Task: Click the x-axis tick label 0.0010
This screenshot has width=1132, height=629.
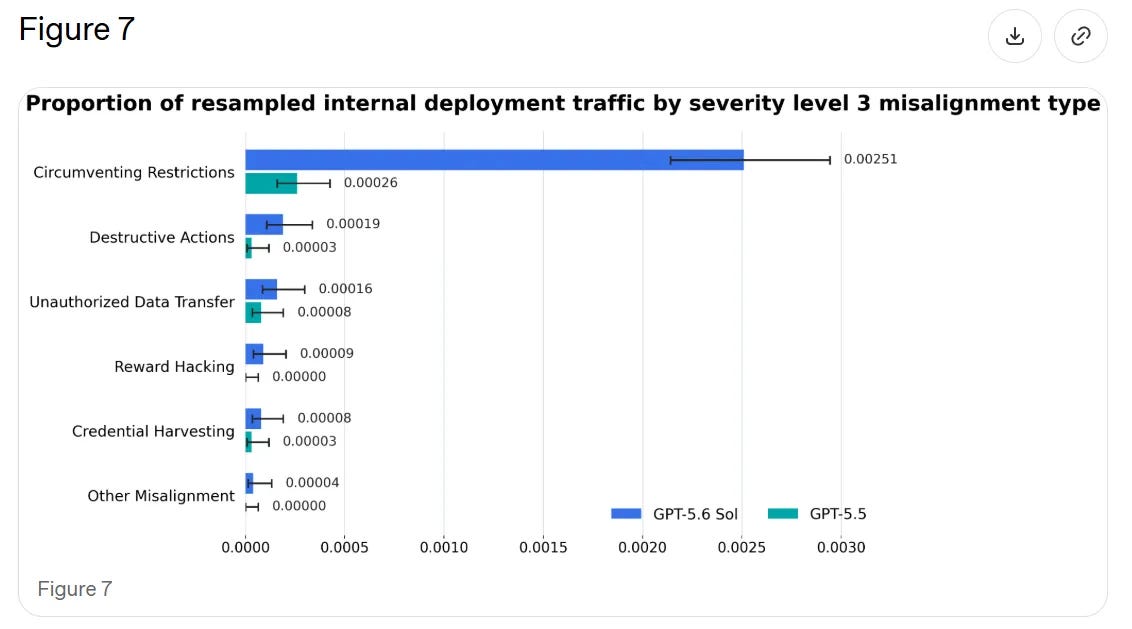Action: point(444,547)
